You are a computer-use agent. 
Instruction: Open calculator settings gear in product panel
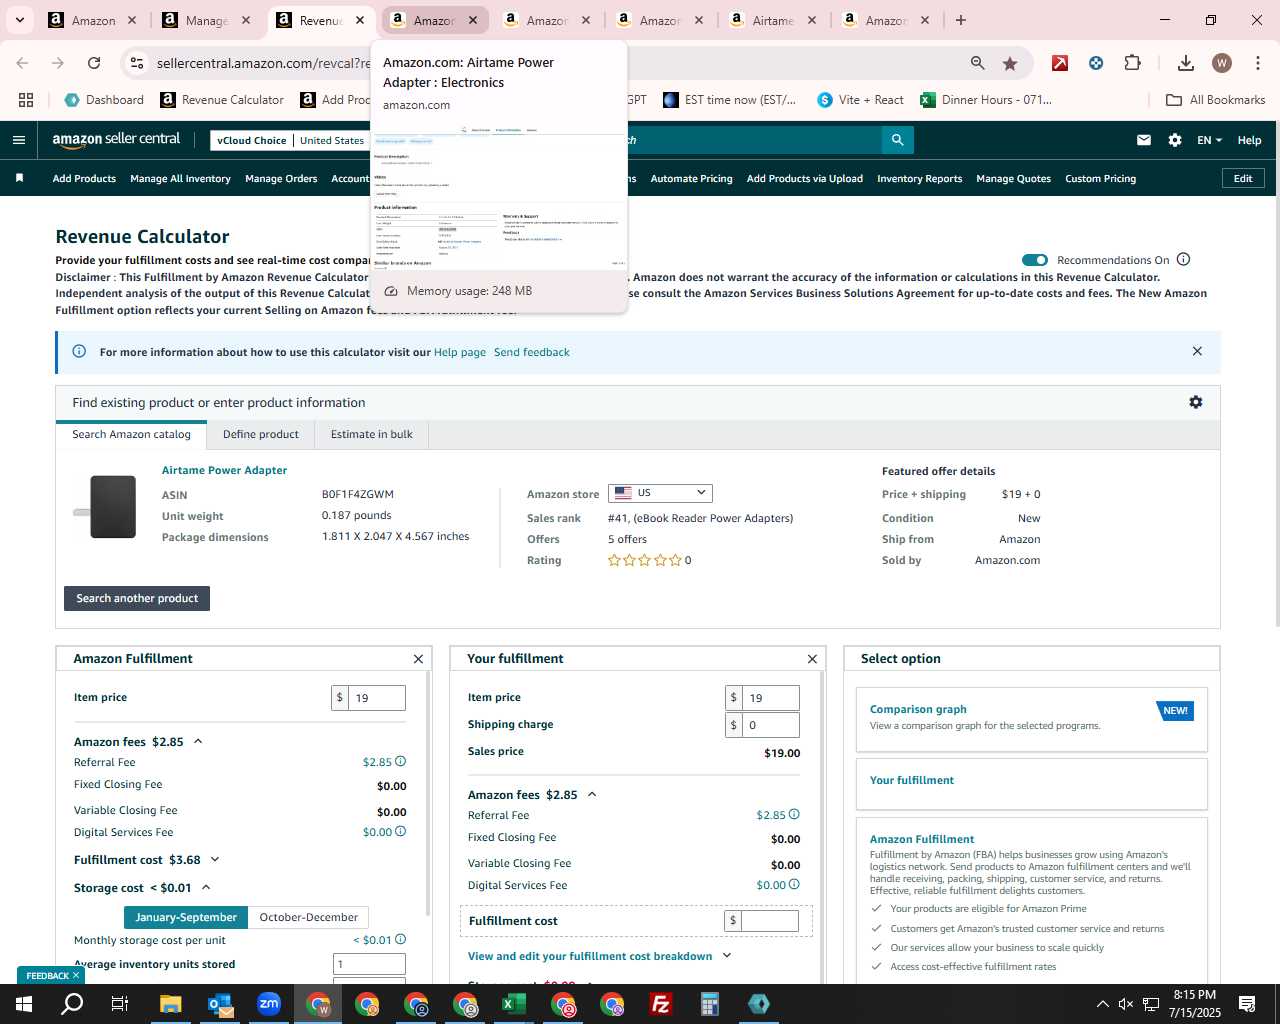point(1196,402)
